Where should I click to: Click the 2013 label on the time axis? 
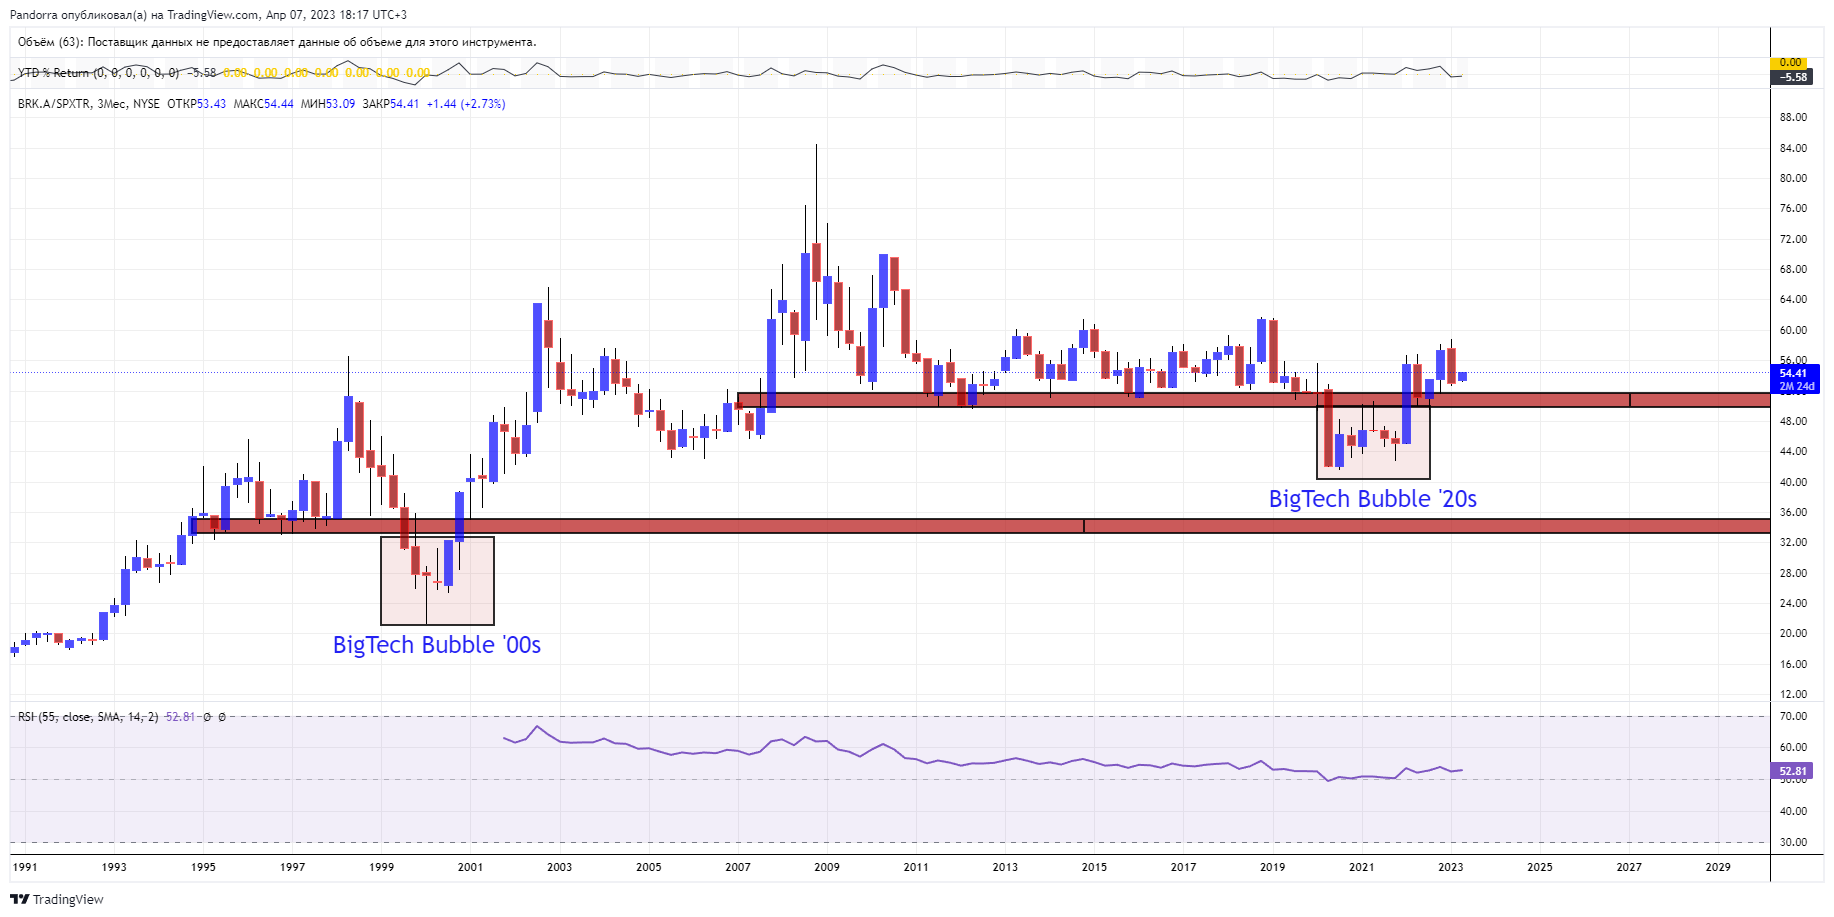pos(1005,867)
